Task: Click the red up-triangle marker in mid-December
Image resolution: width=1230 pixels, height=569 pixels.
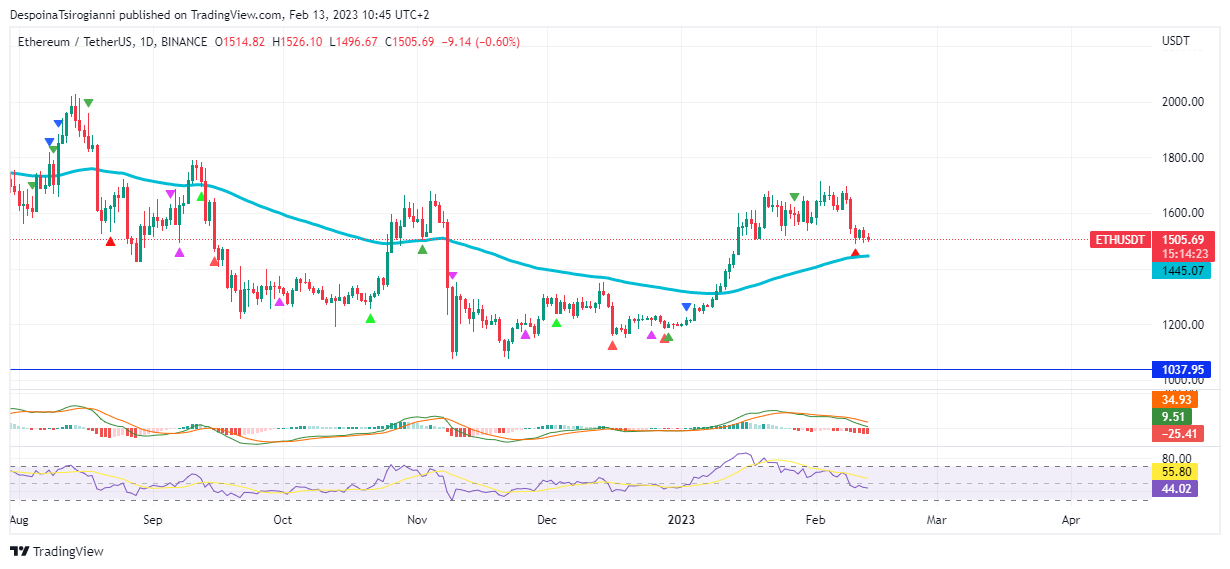Action: pos(612,345)
